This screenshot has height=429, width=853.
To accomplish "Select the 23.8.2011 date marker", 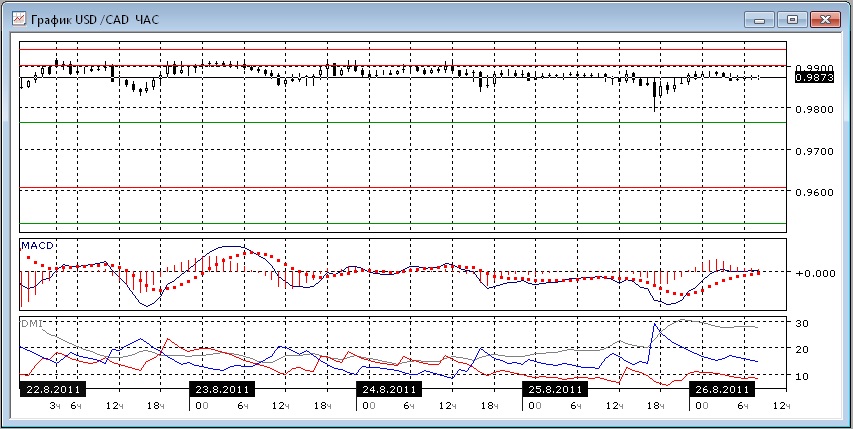I will [x=222, y=389].
